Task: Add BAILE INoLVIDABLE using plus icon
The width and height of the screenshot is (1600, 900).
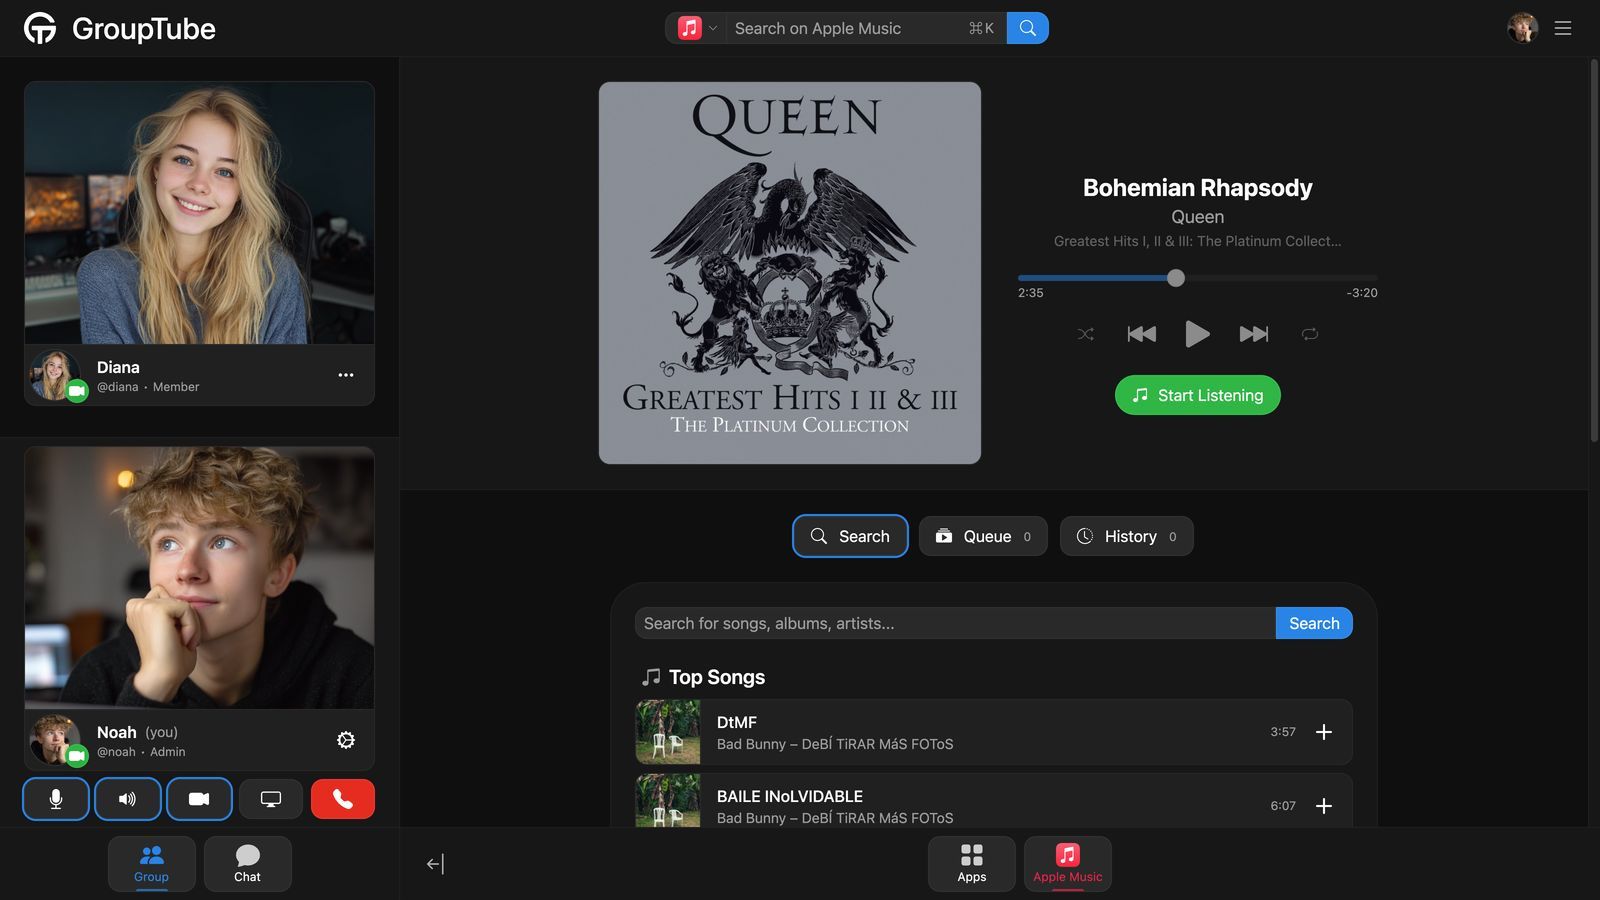Action: 1323,806
